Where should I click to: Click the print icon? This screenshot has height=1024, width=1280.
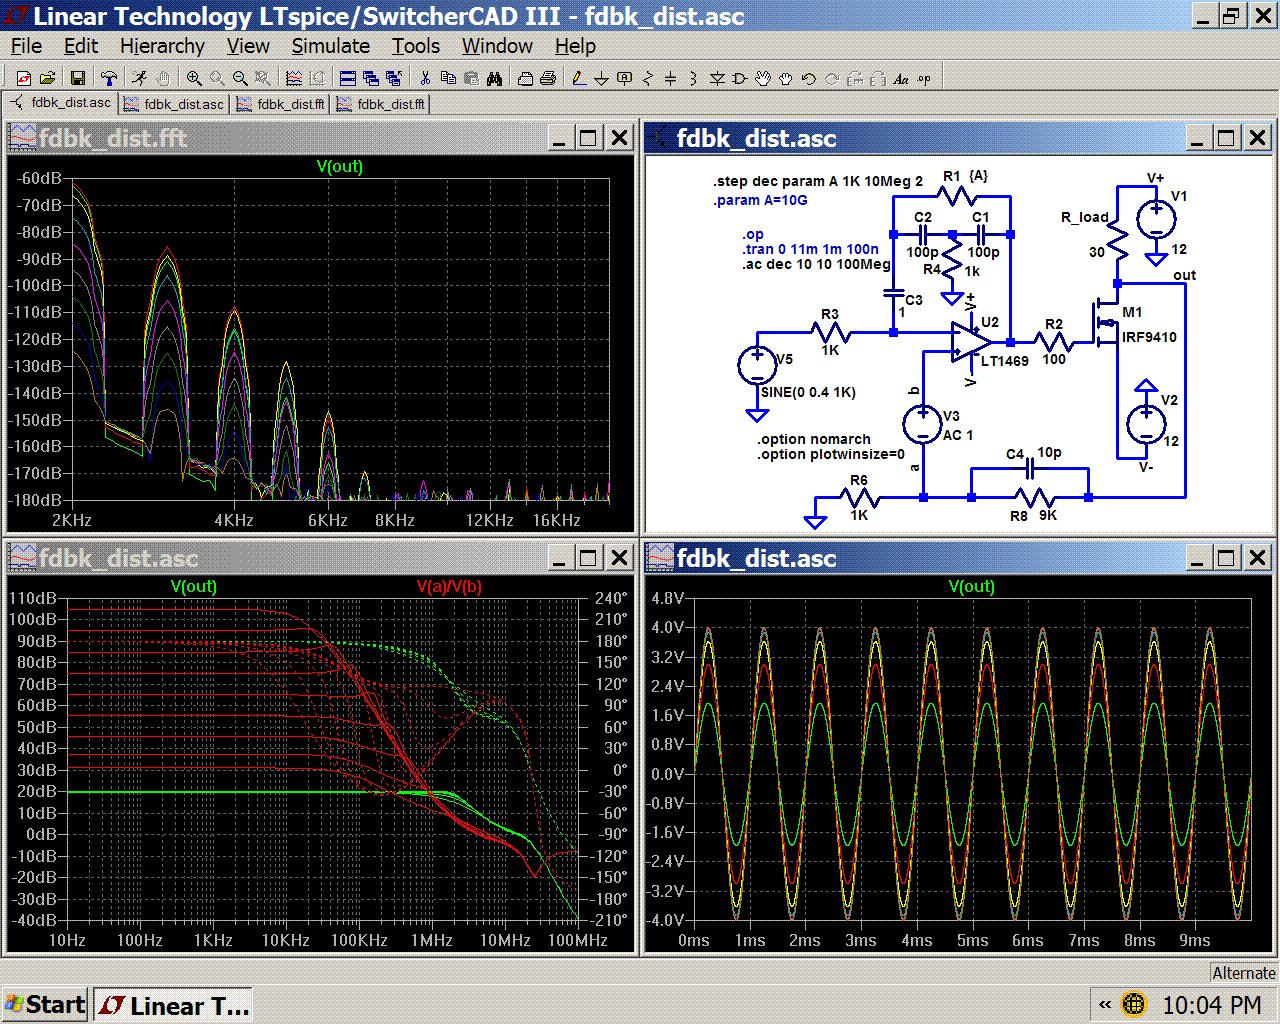pyautogui.click(x=548, y=78)
